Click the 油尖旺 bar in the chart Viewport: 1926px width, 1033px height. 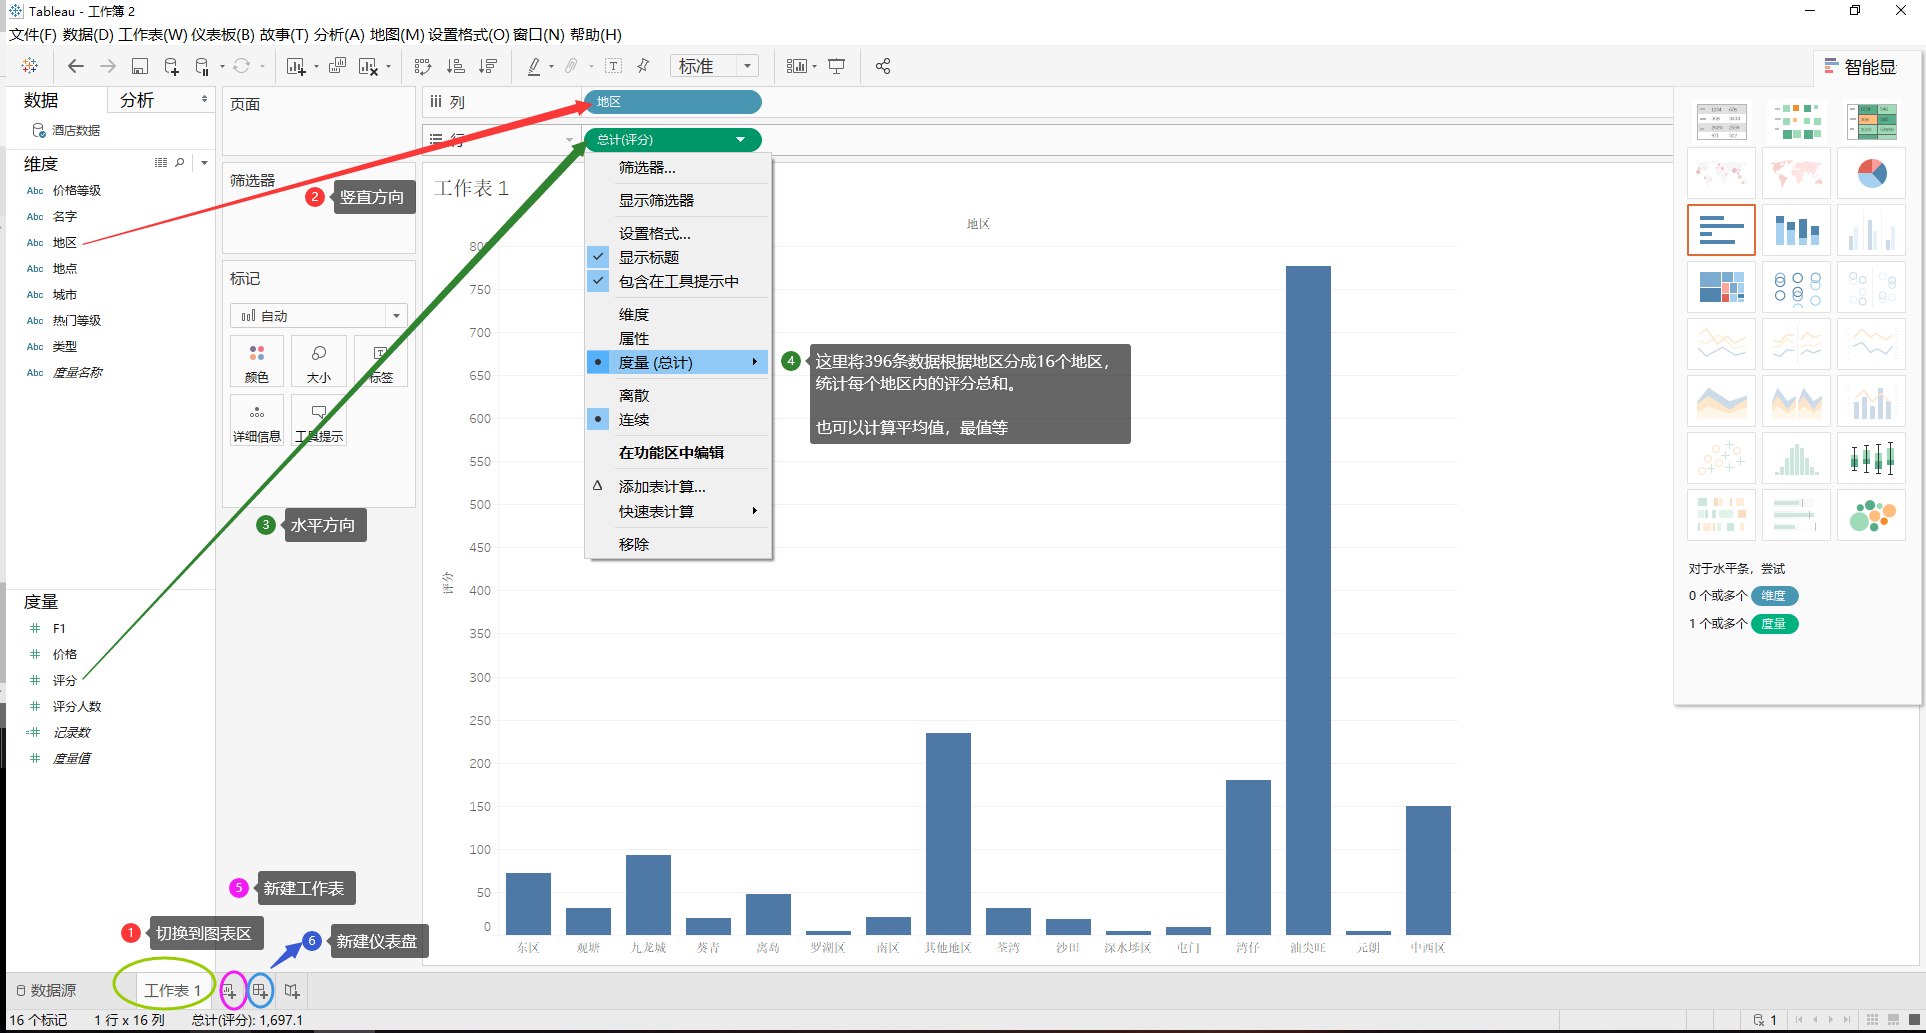(x=1308, y=600)
